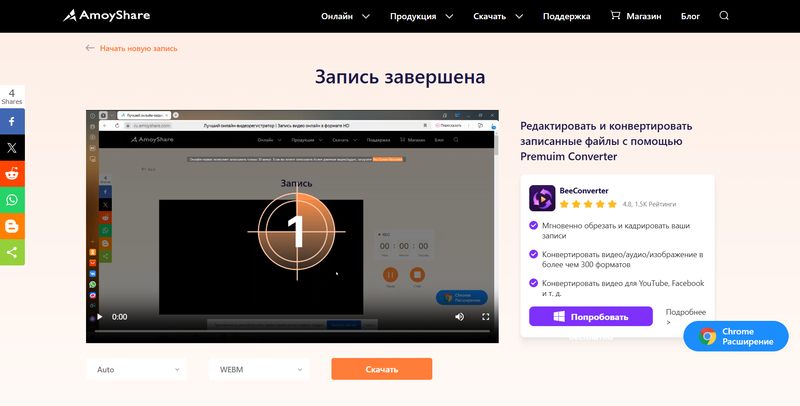This screenshot has width=800, height=406.
Task: Click the purple Попробовать button
Action: click(x=591, y=316)
